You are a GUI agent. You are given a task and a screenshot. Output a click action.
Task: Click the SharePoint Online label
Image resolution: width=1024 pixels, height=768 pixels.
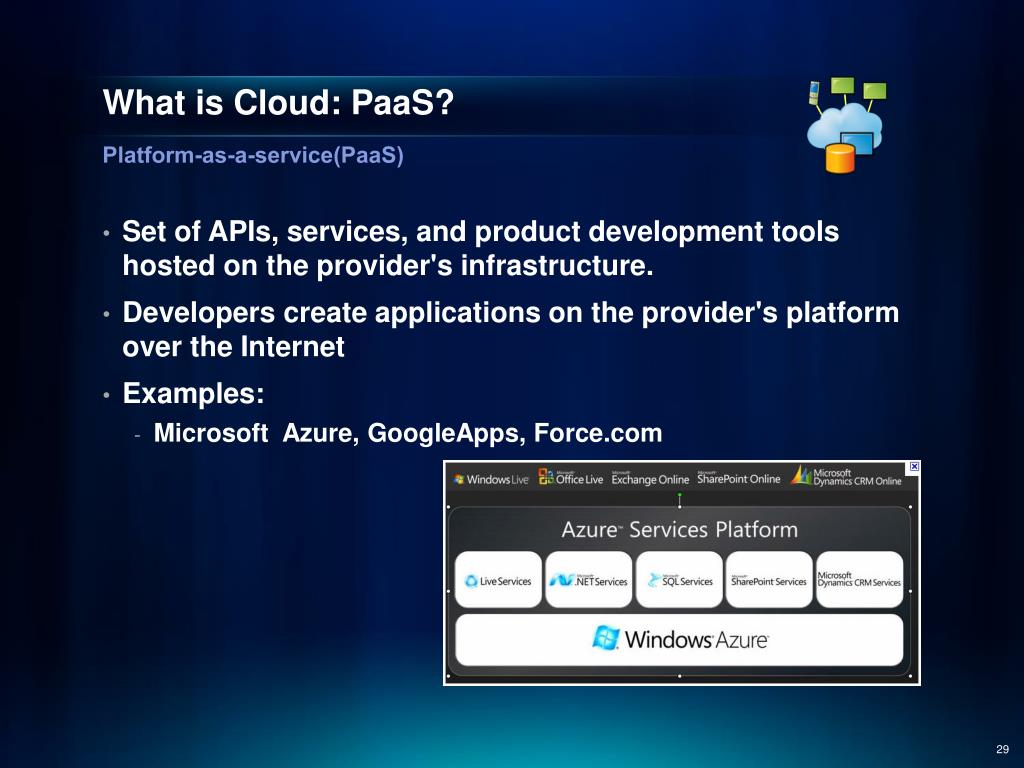click(x=739, y=478)
